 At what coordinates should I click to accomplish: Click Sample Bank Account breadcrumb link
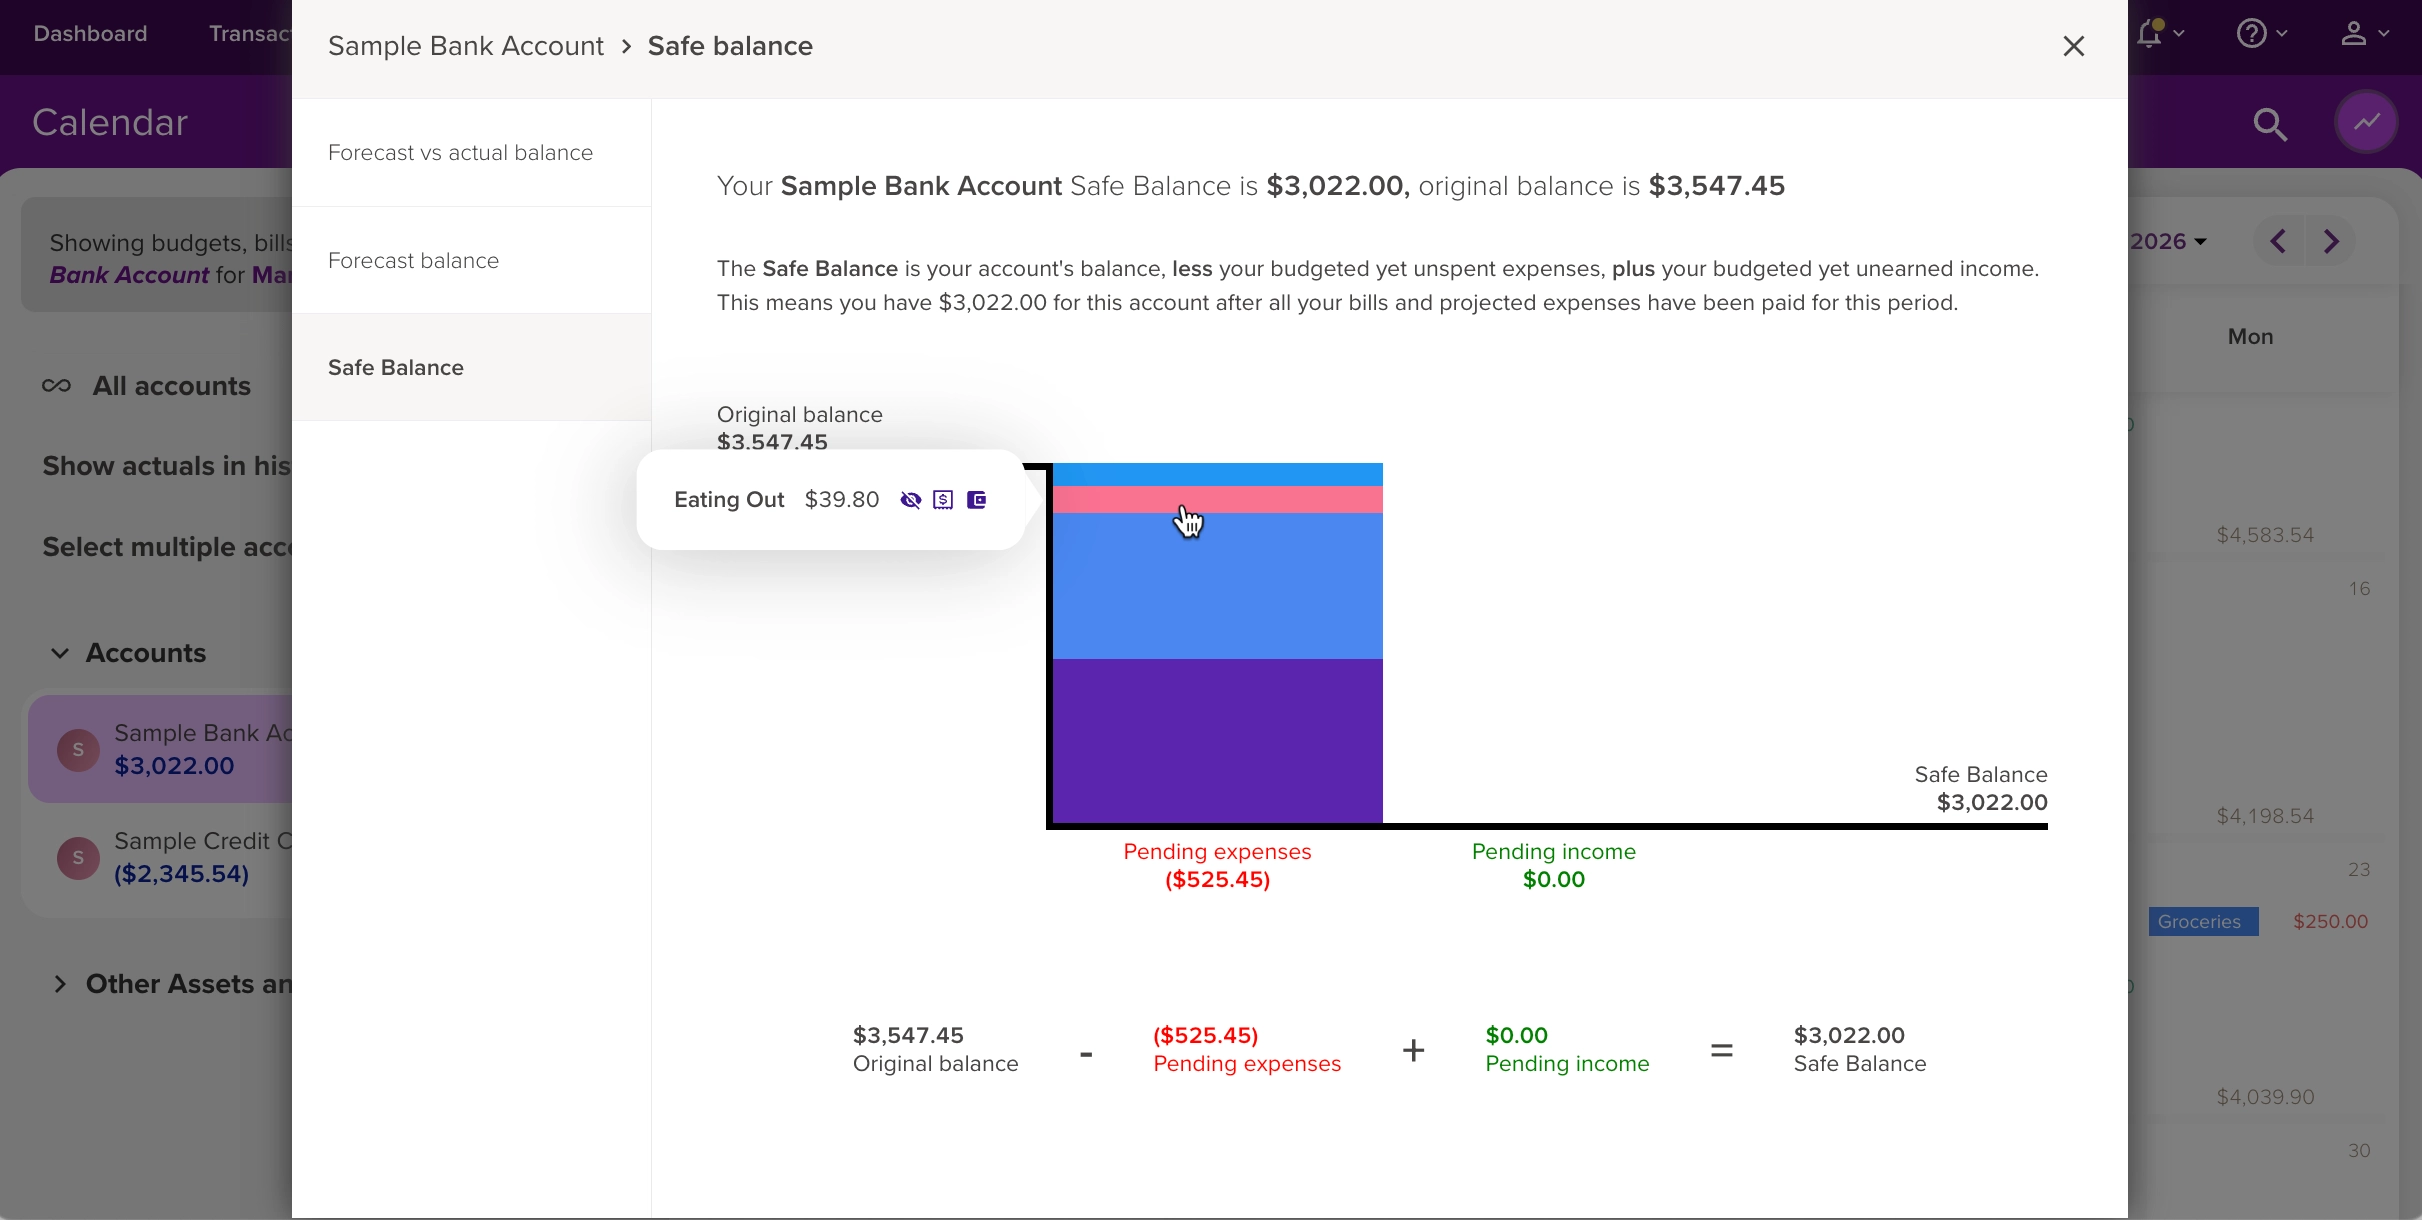point(466,47)
